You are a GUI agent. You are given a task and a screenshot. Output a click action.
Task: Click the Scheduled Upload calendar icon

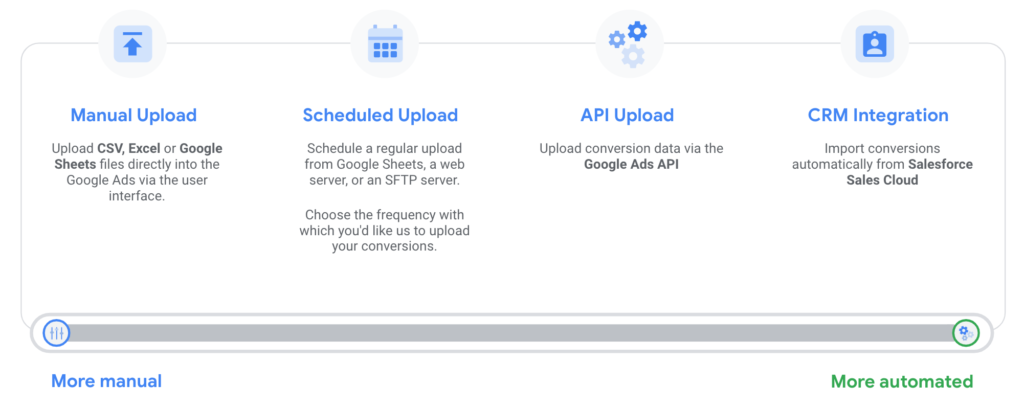pyautogui.click(x=385, y=44)
